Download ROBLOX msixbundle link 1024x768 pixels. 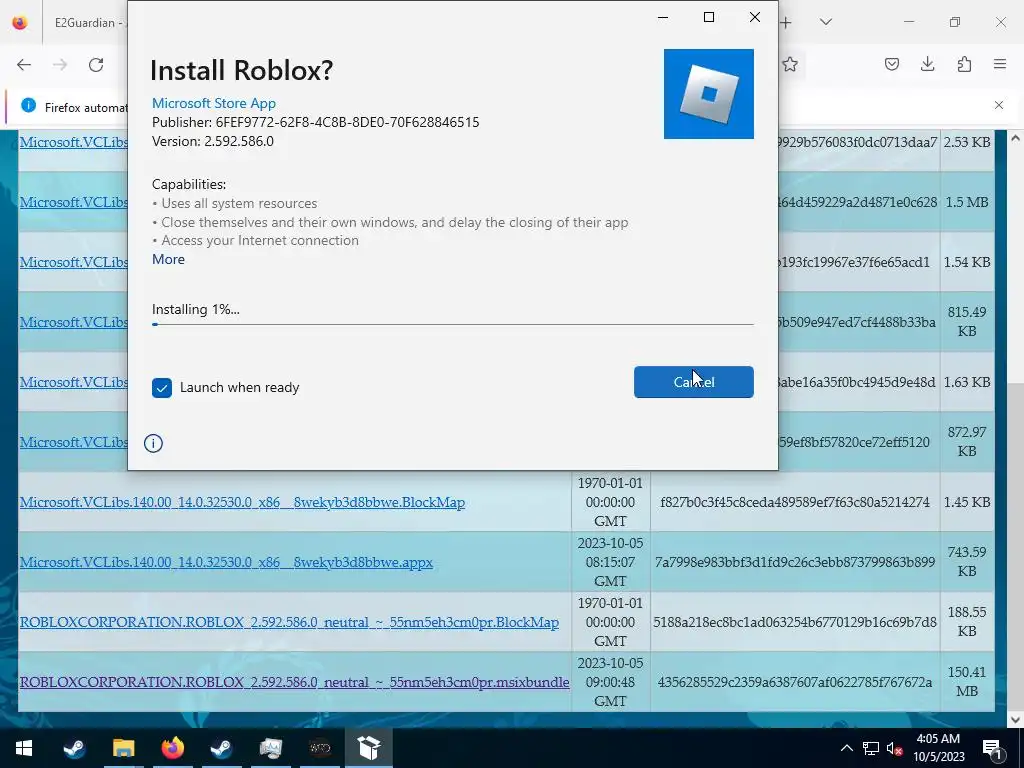[295, 682]
